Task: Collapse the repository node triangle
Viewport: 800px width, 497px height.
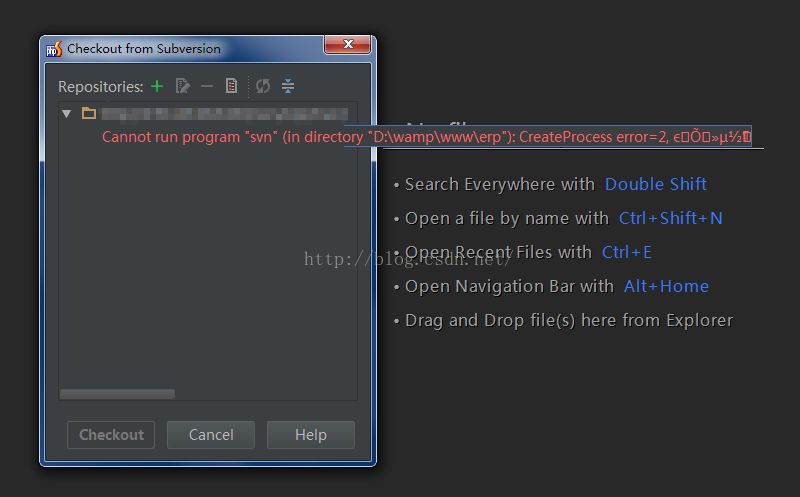Action: [66, 113]
